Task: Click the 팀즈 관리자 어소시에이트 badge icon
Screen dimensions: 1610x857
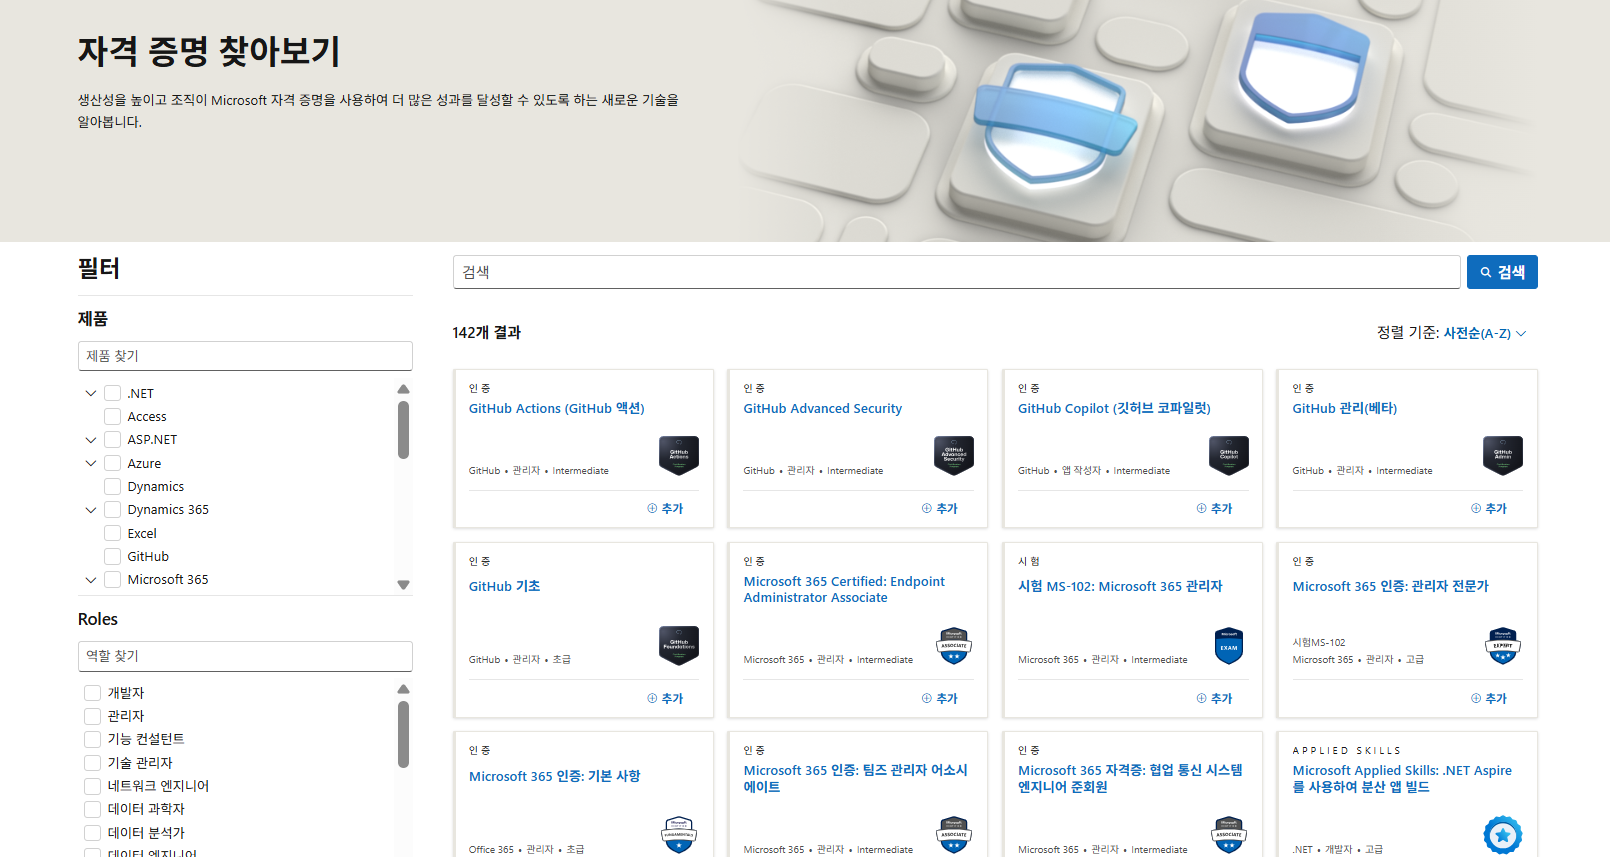Action: pyautogui.click(x=954, y=834)
